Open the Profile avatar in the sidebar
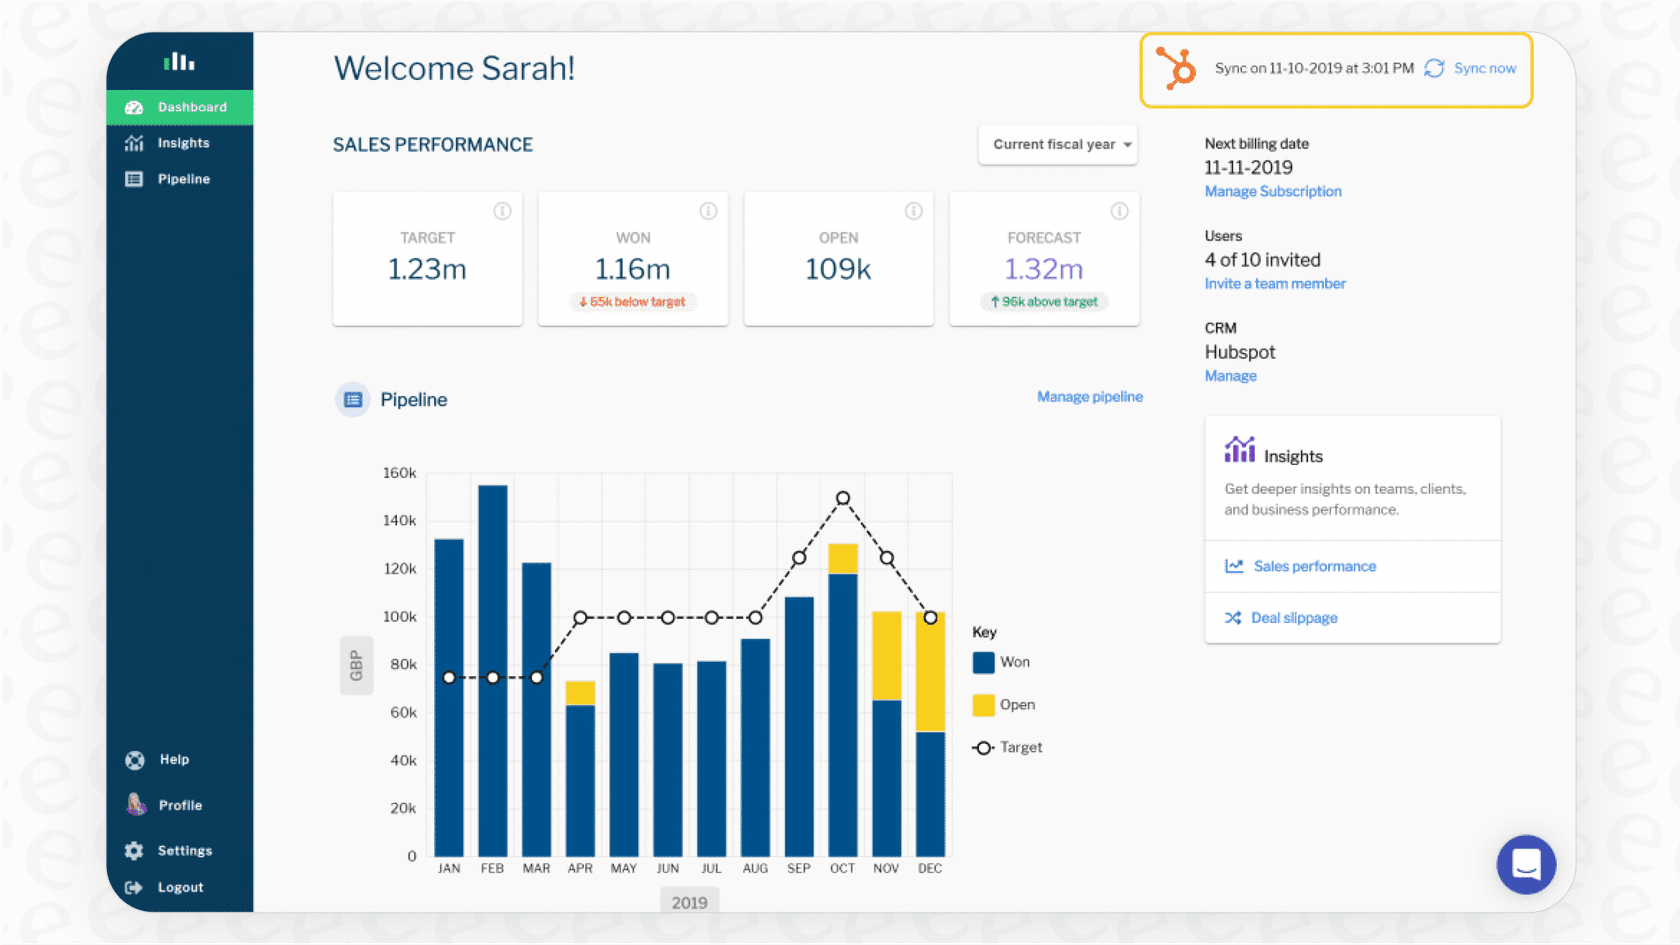Image resolution: width=1680 pixels, height=945 pixels. pyautogui.click(x=134, y=804)
